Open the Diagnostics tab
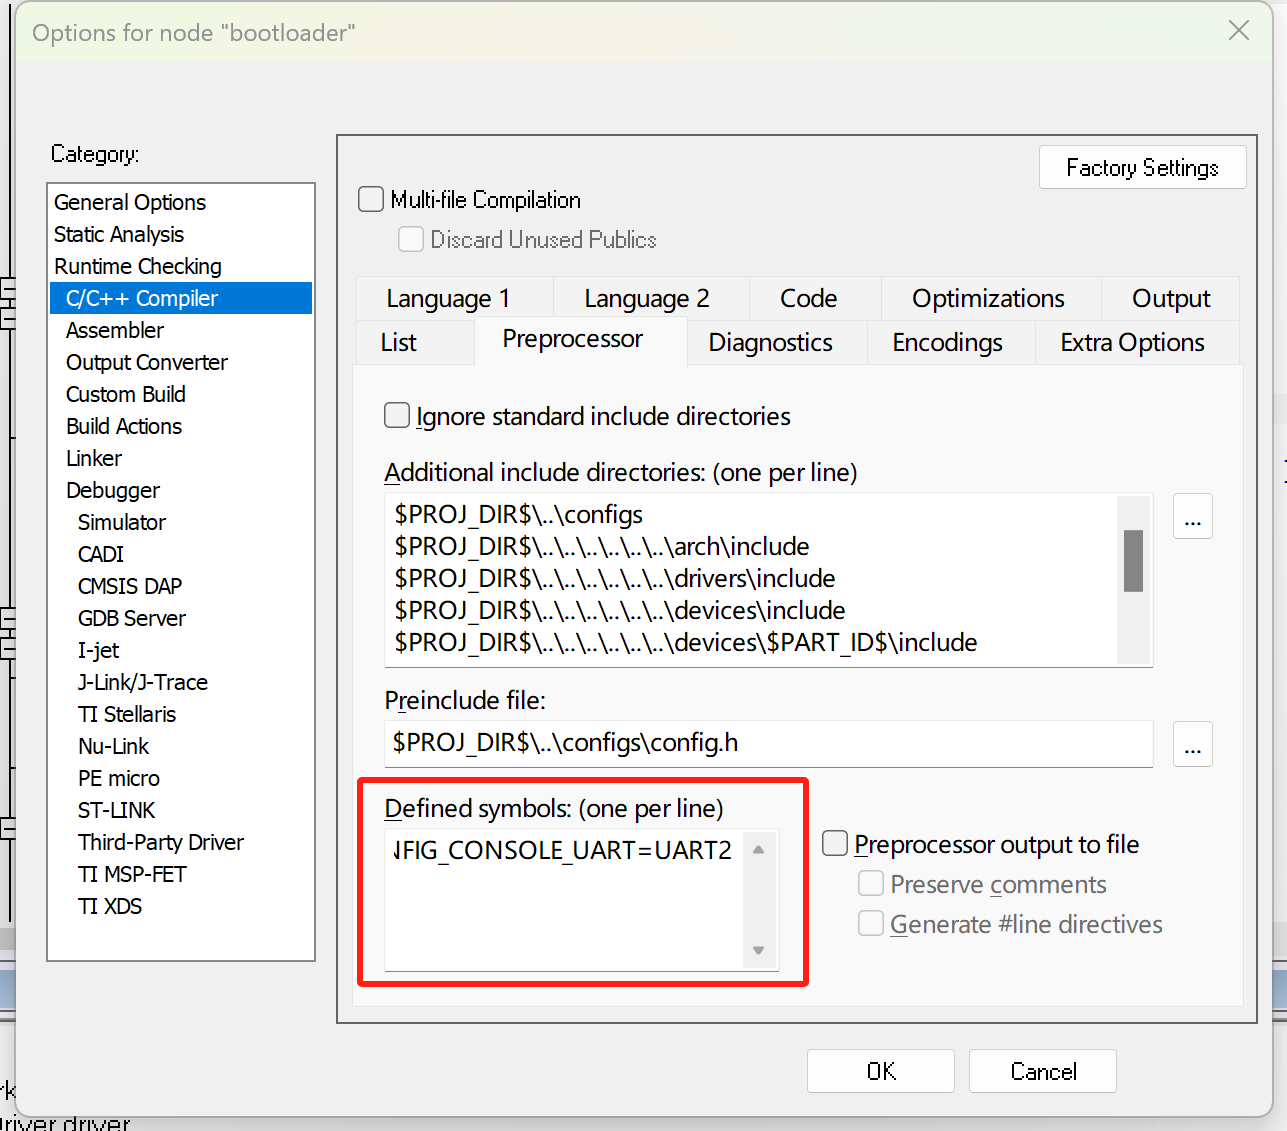The image size is (1287, 1131). point(769,343)
